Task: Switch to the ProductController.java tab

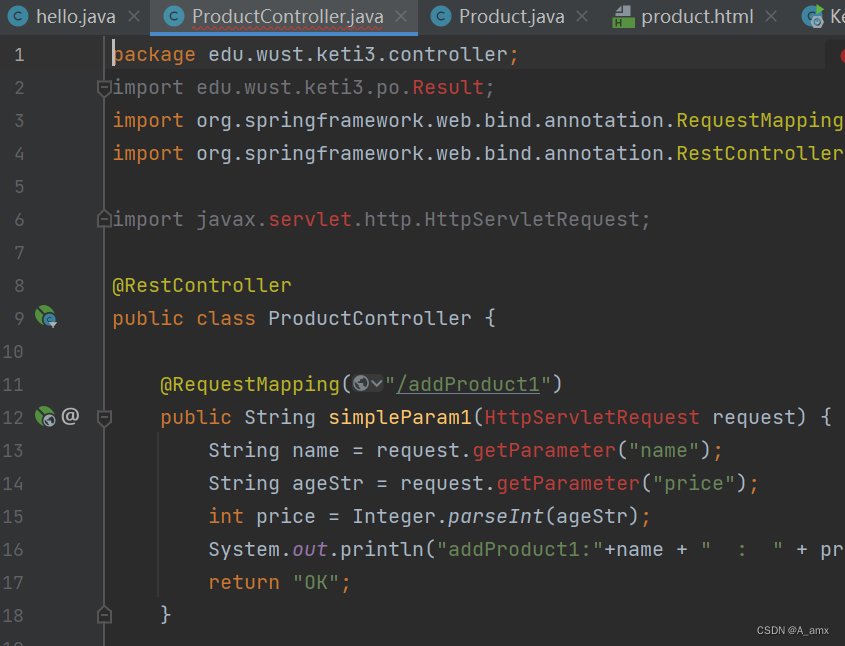Action: tap(284, 17)
